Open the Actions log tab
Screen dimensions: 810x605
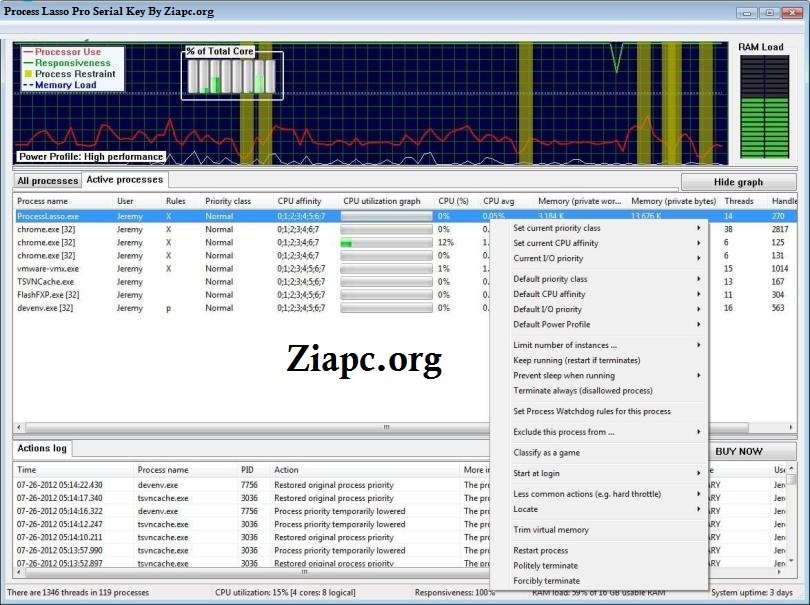(x=41, y=449)
